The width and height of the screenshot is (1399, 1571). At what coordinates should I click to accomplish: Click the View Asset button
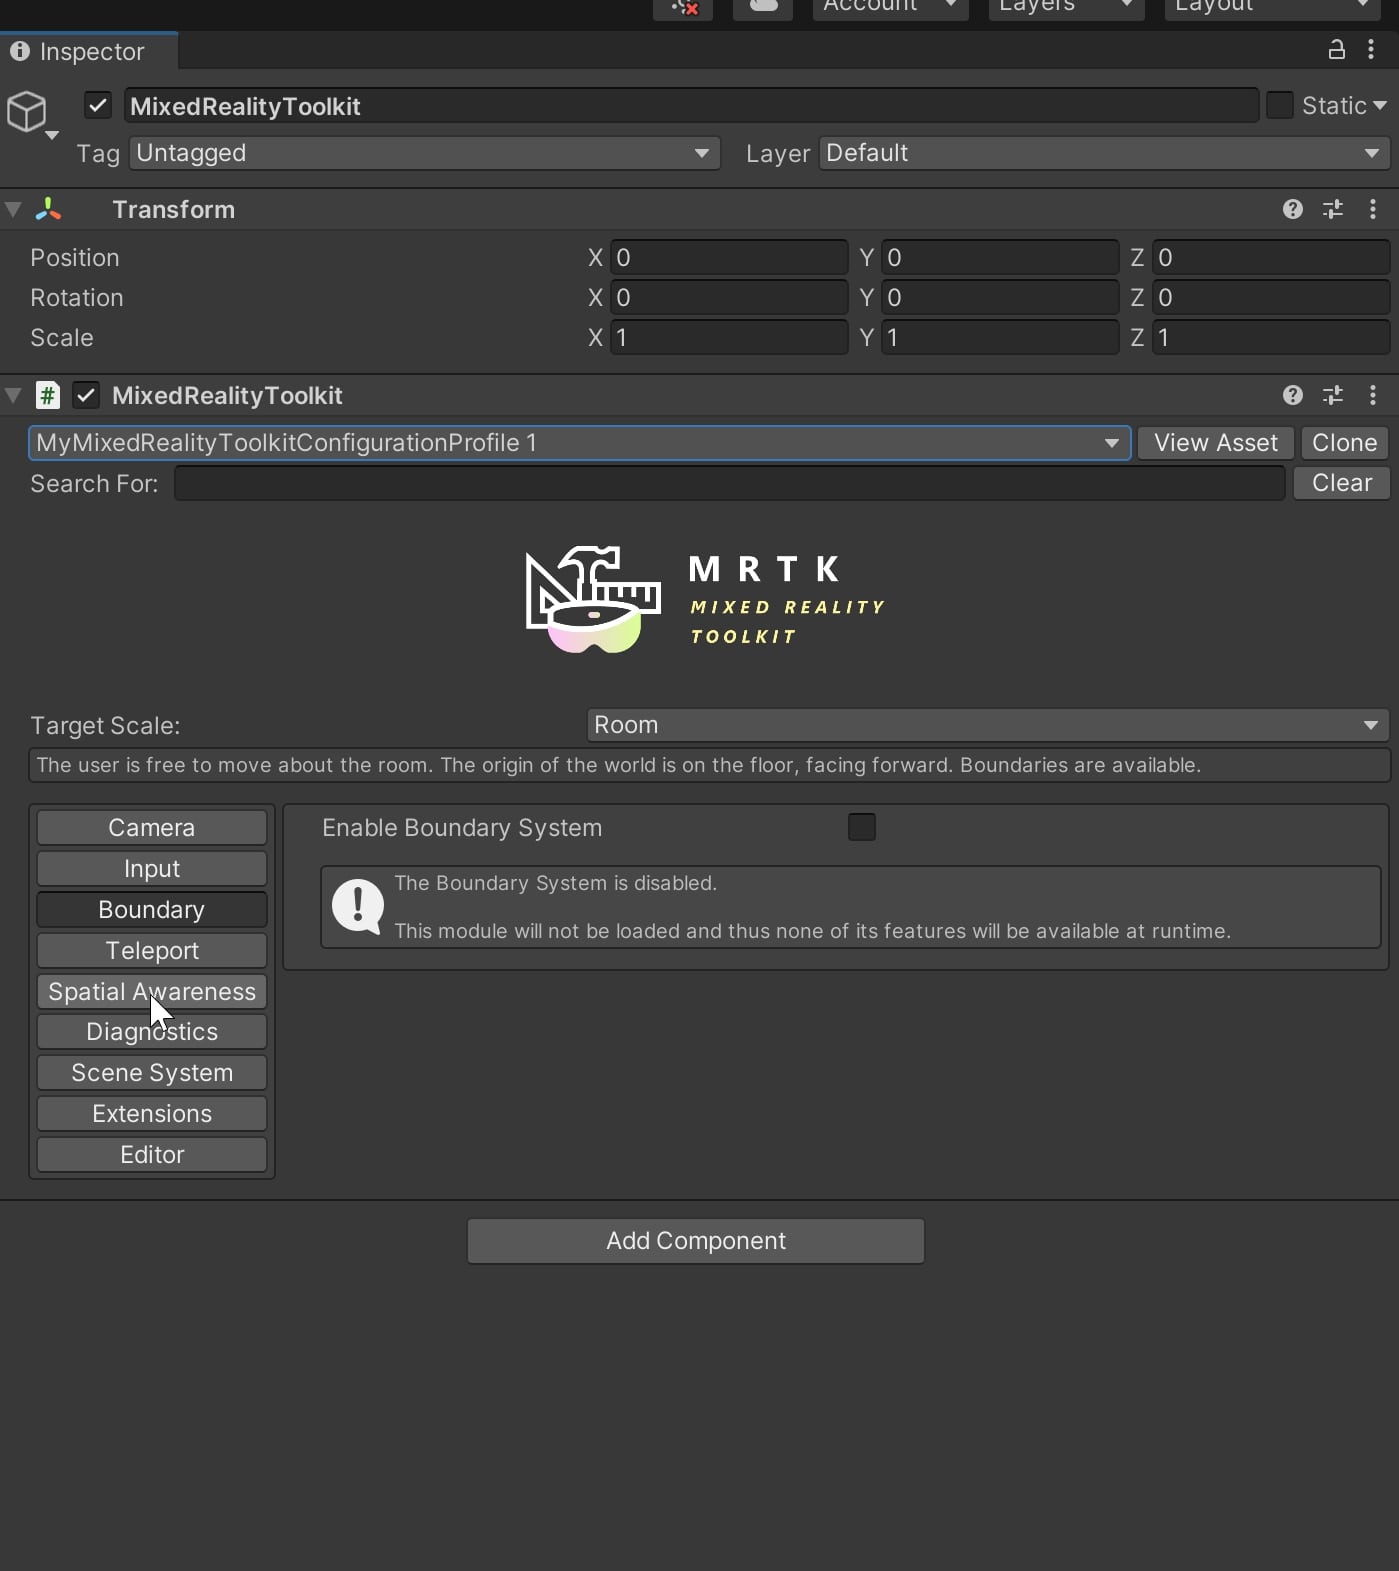(1216, 443)
